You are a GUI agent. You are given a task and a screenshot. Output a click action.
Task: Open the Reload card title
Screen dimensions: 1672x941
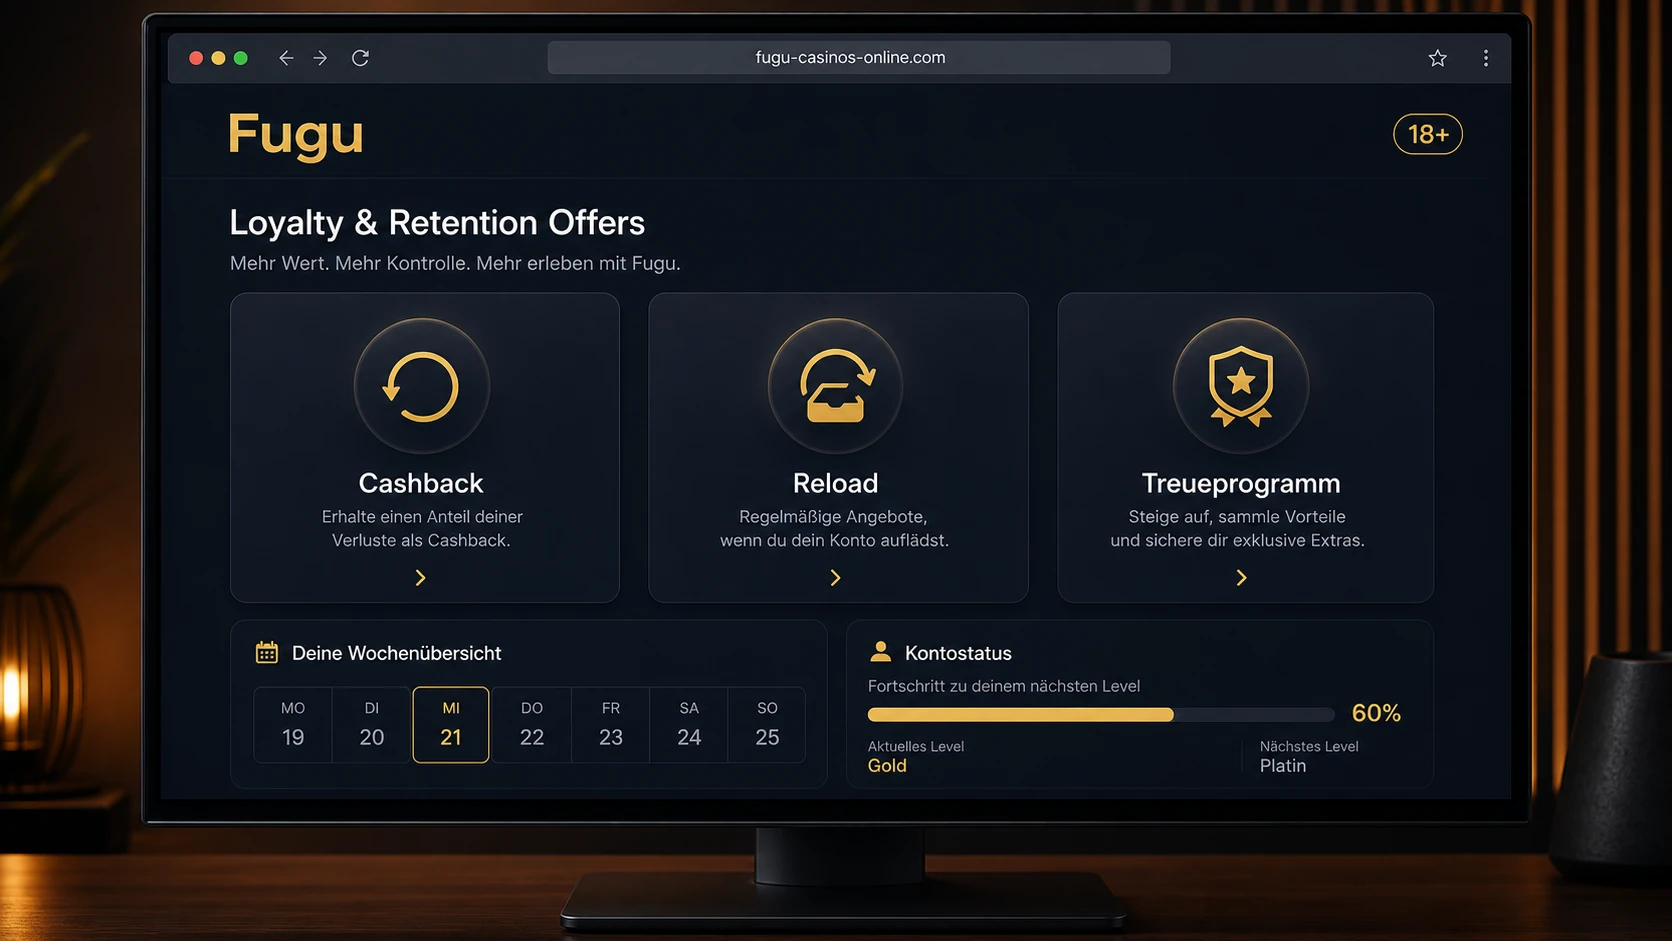click(x=835, y=483)
